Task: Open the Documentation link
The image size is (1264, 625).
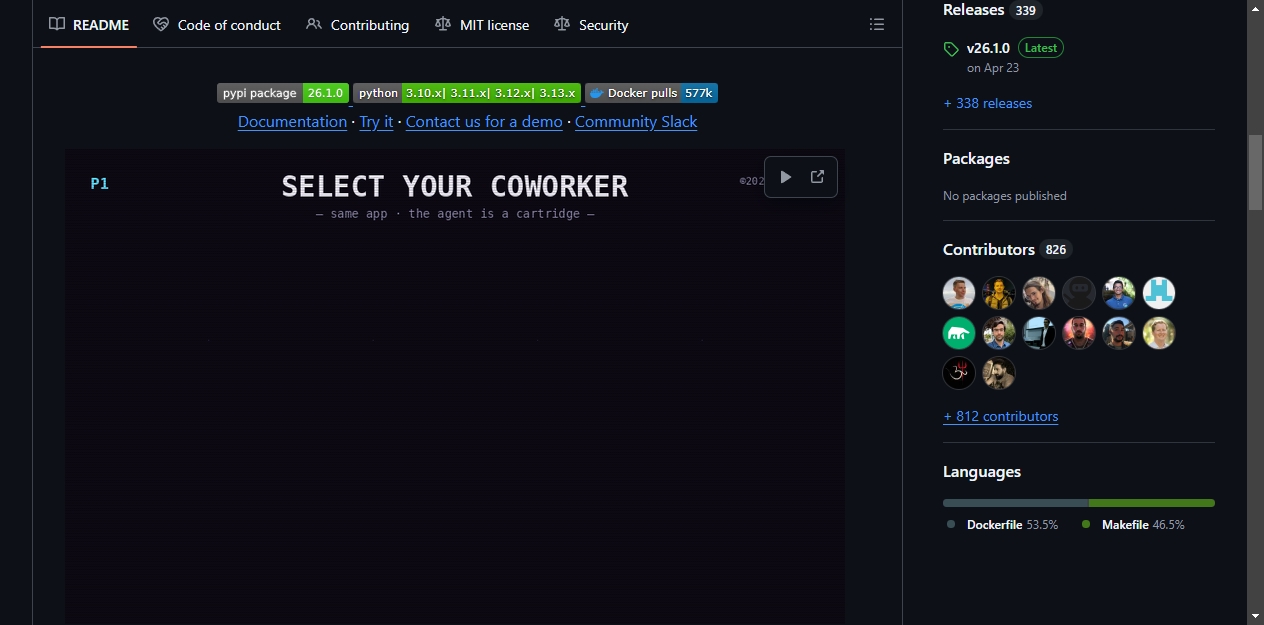Action: [292, 122]
